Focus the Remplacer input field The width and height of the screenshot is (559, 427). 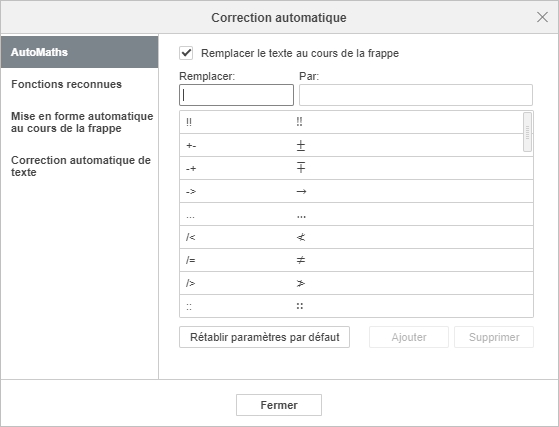(x=236, y=95)
